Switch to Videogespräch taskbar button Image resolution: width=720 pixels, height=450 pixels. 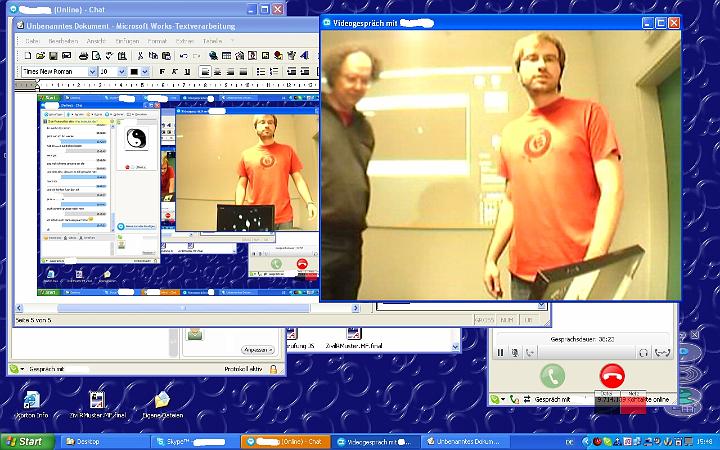[x=375, y=442]
